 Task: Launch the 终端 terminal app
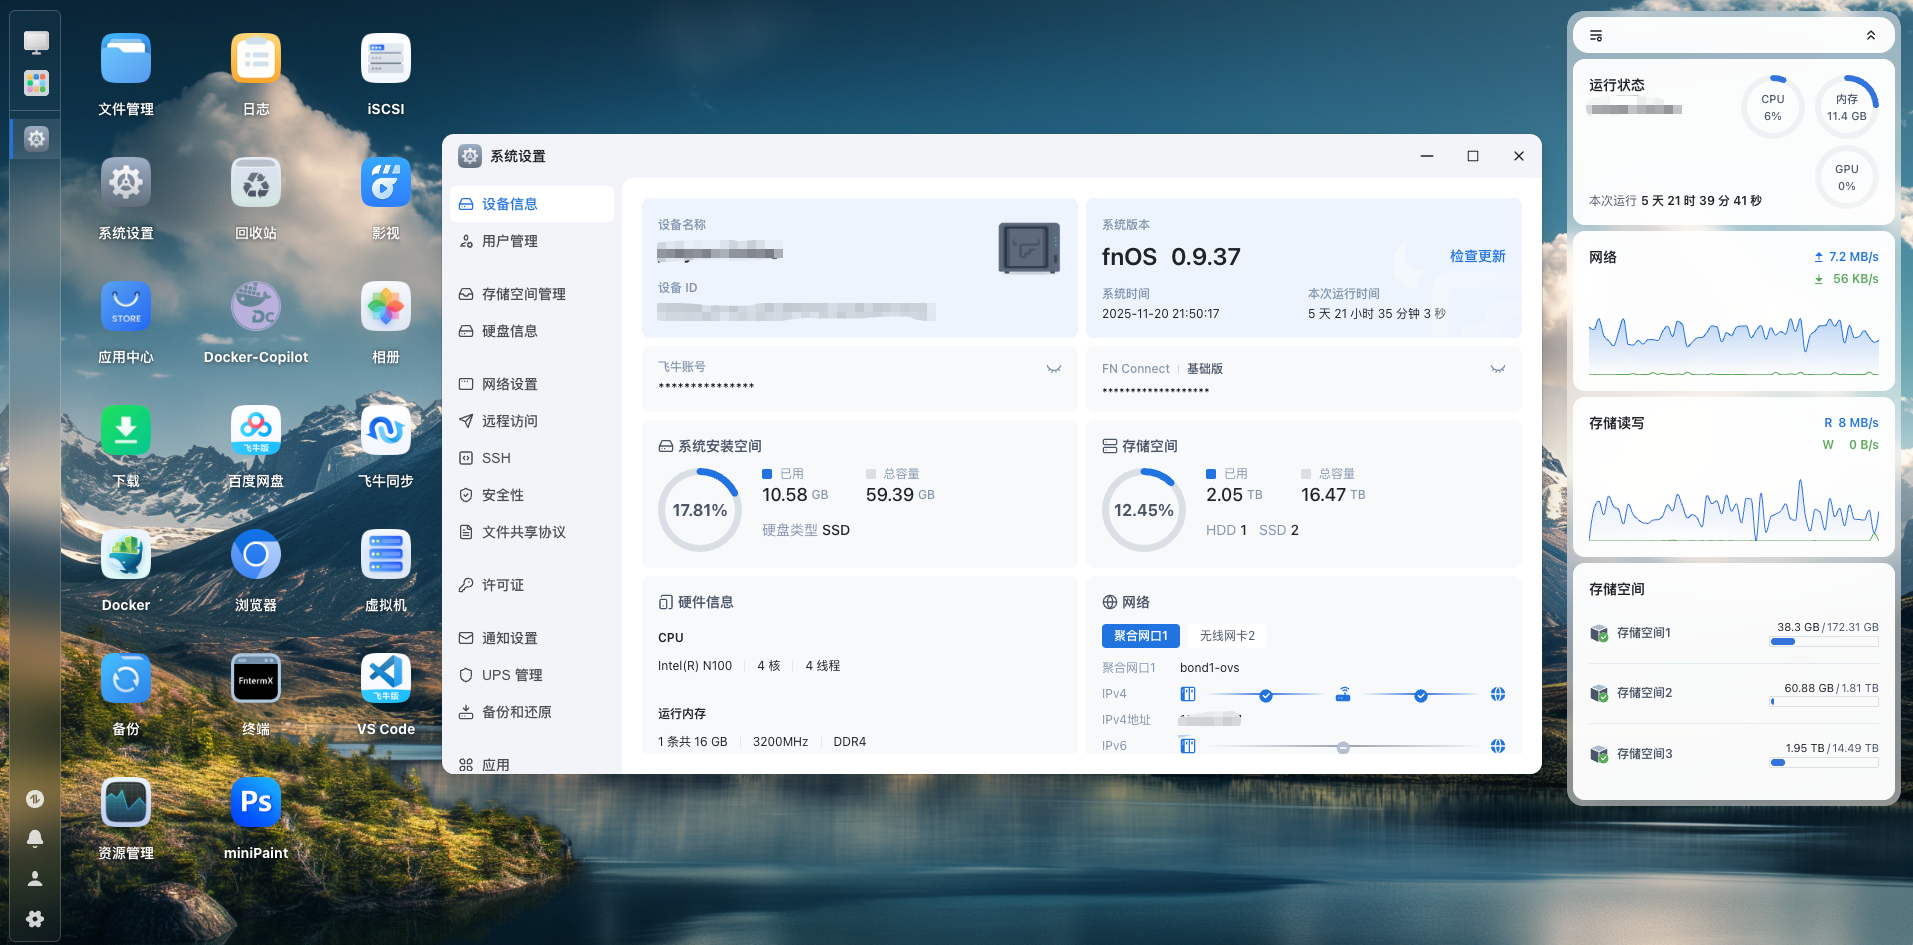pyautogui.click(x=256, y=679)
